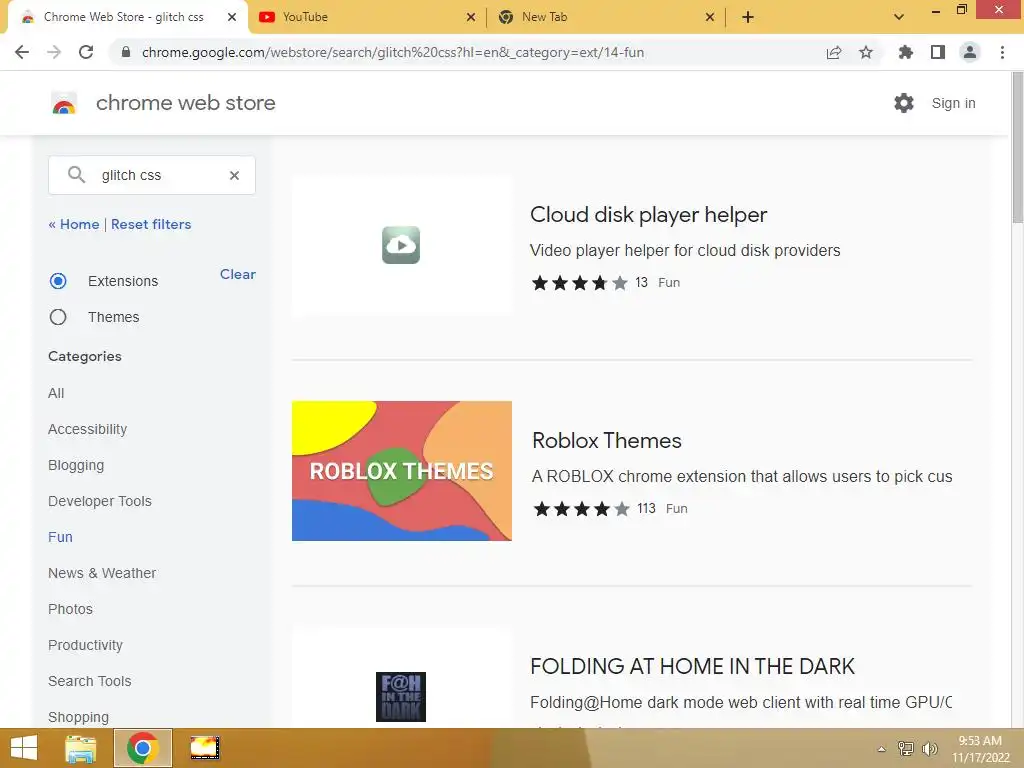Viewport: 1024px width, 768px height.
Task: Select the Themes radio button
Action: (x=58, y=317)
